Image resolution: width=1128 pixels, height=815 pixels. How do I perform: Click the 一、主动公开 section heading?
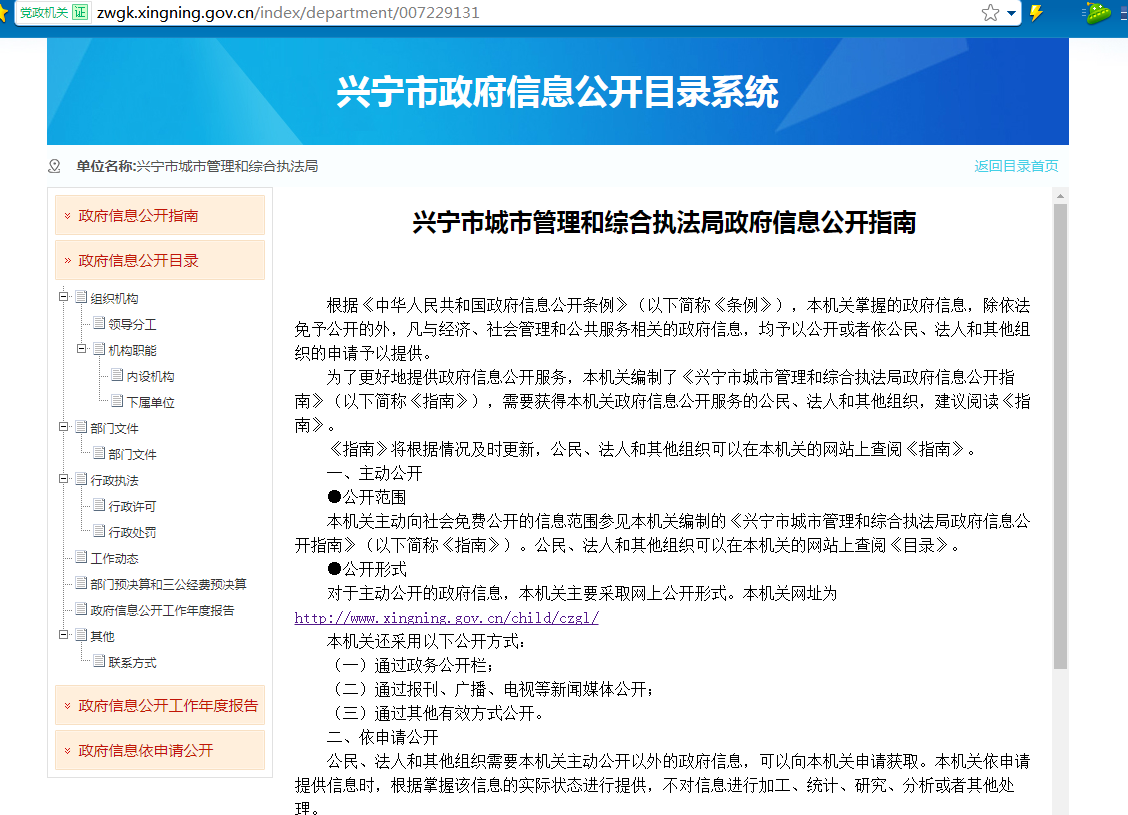374,473
